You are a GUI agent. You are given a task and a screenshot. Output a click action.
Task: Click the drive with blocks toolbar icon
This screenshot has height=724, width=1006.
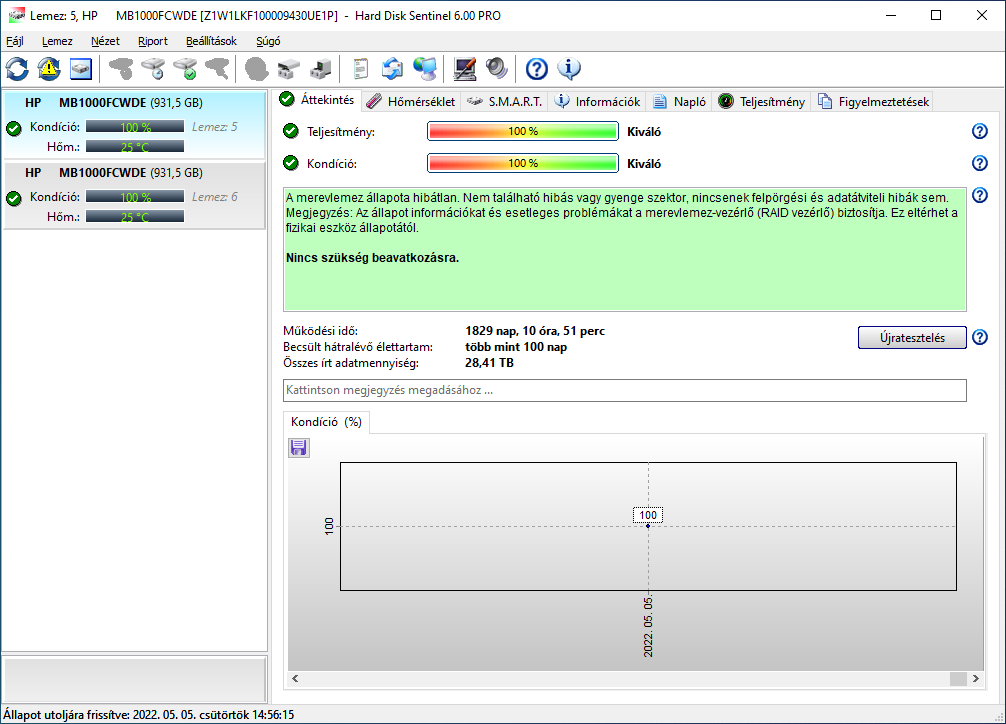tap(289, 69)
